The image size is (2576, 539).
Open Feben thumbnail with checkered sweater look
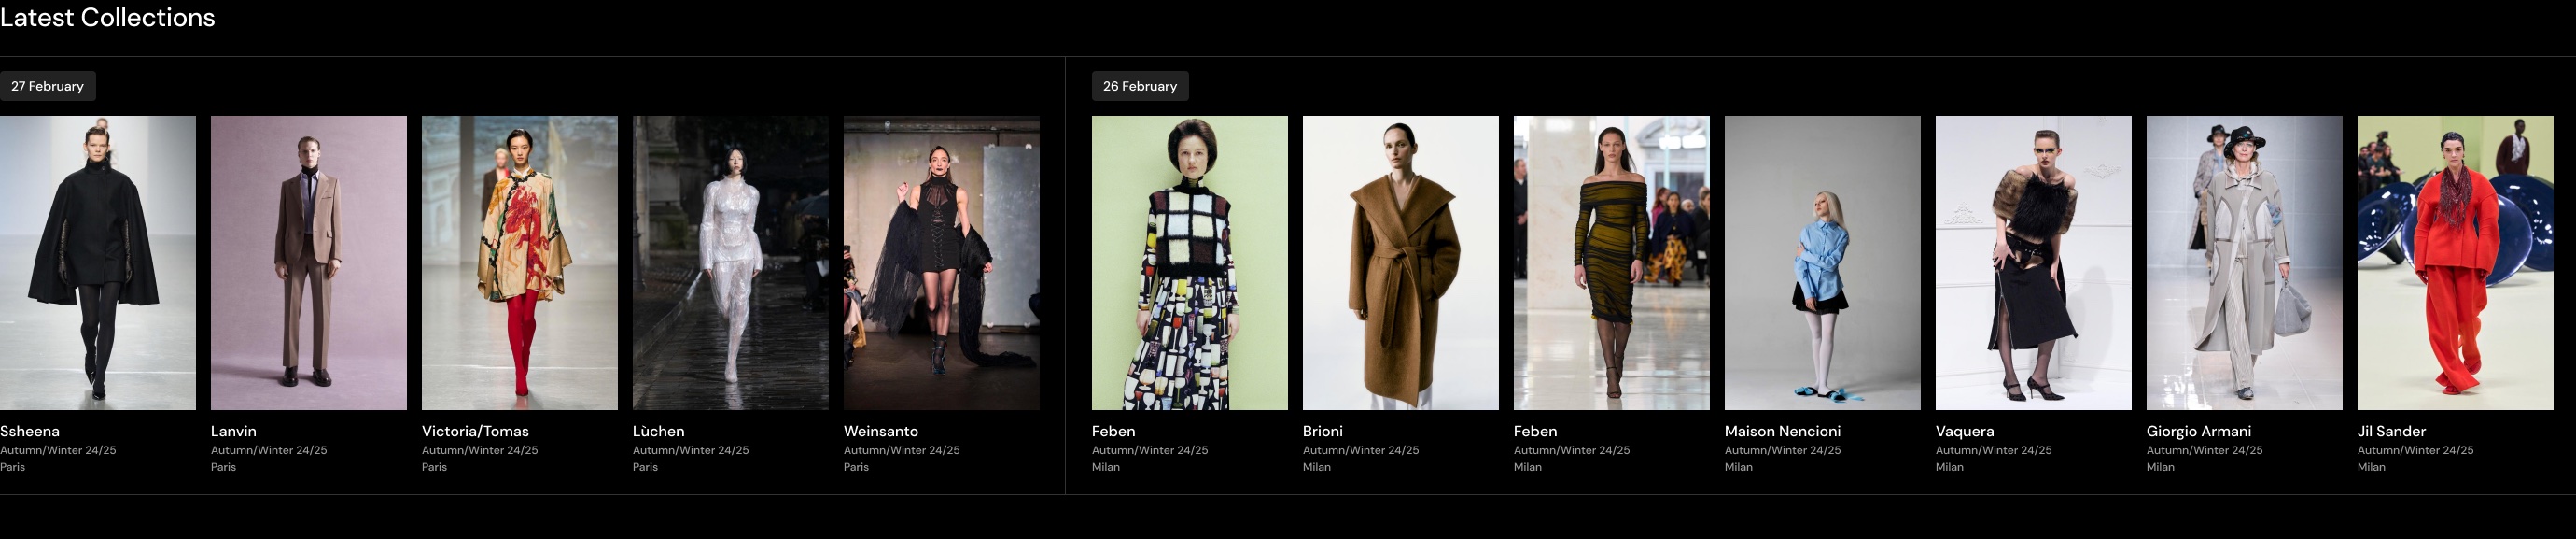(x=1190, y=263)
